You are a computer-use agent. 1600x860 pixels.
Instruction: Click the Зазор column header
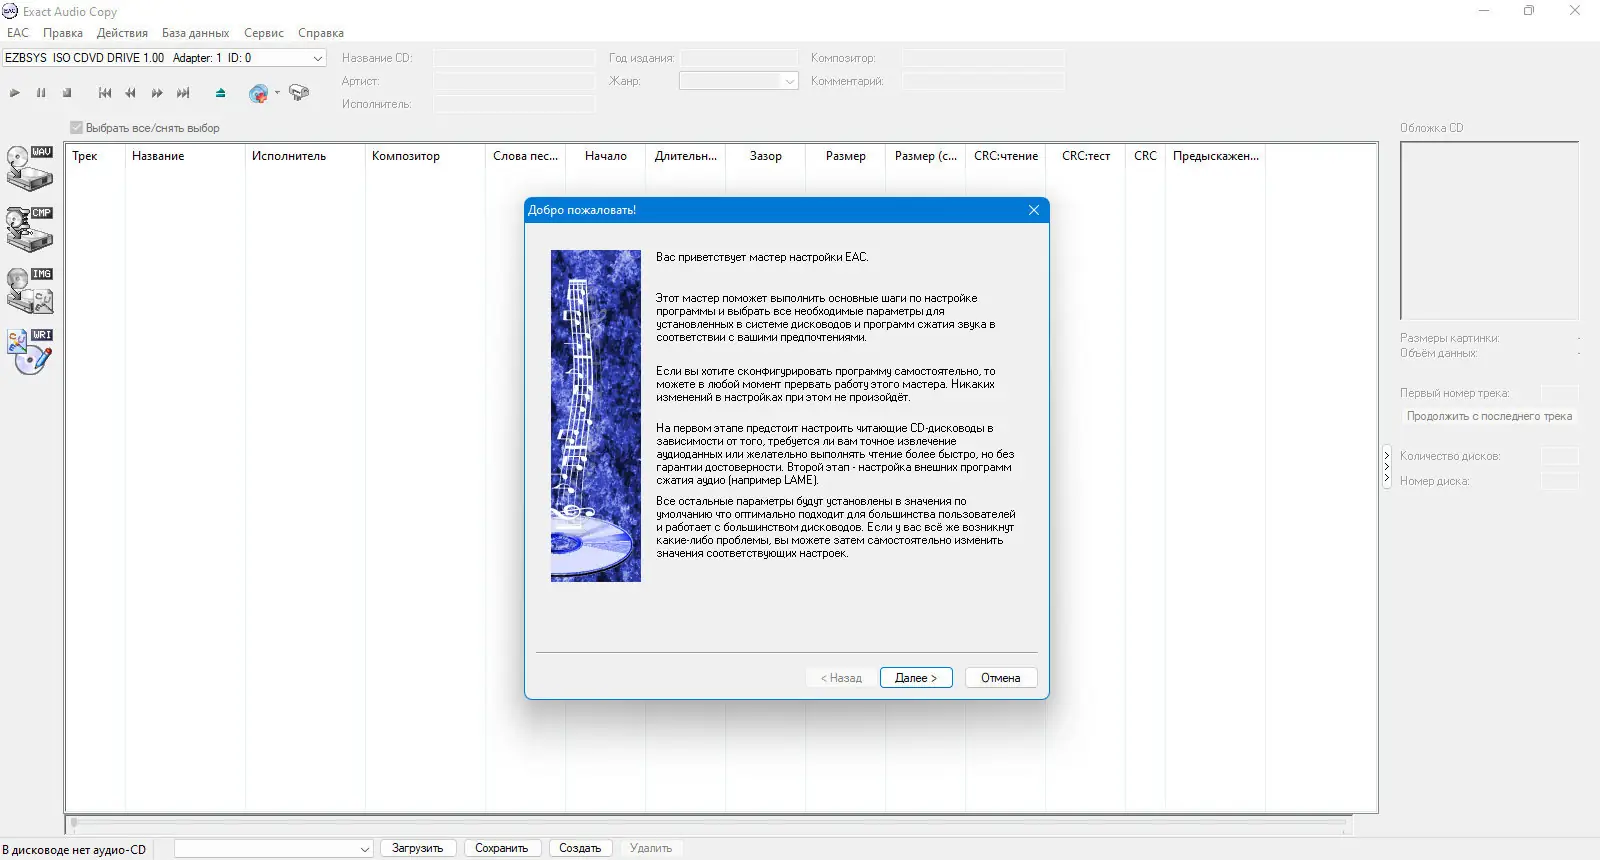tap(766, 156)
